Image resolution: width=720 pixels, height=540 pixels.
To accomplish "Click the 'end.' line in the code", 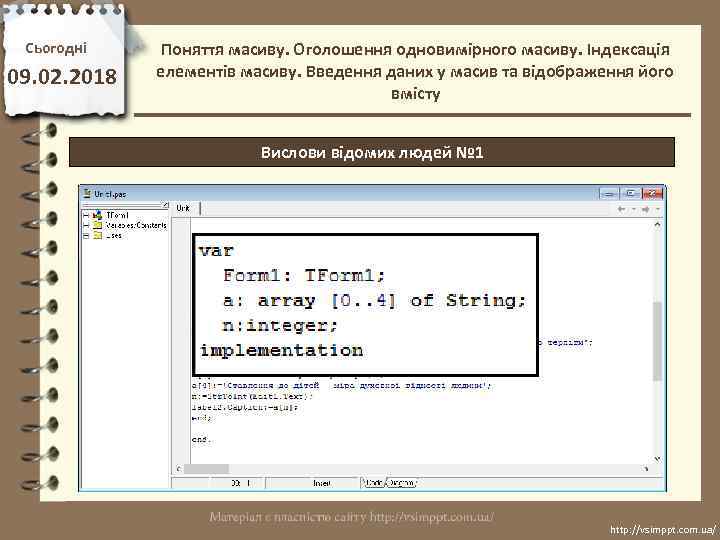I will (x=201, y=439).
